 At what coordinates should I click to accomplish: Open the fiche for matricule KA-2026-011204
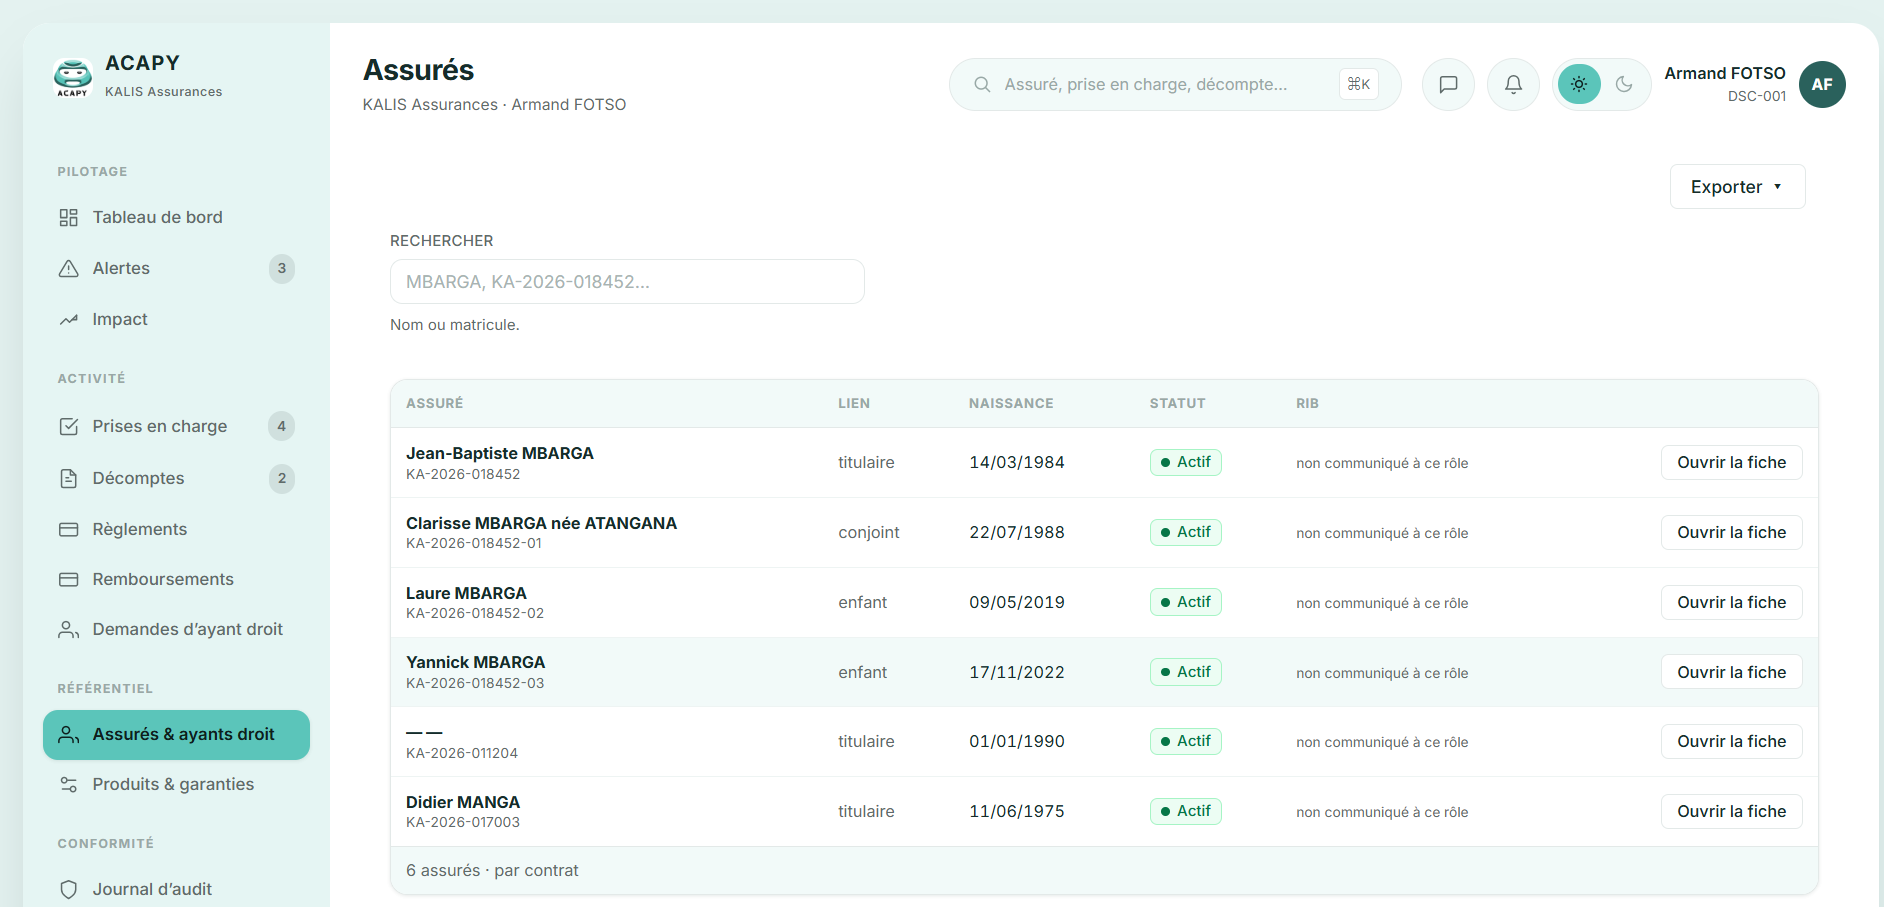[1731, 742]
